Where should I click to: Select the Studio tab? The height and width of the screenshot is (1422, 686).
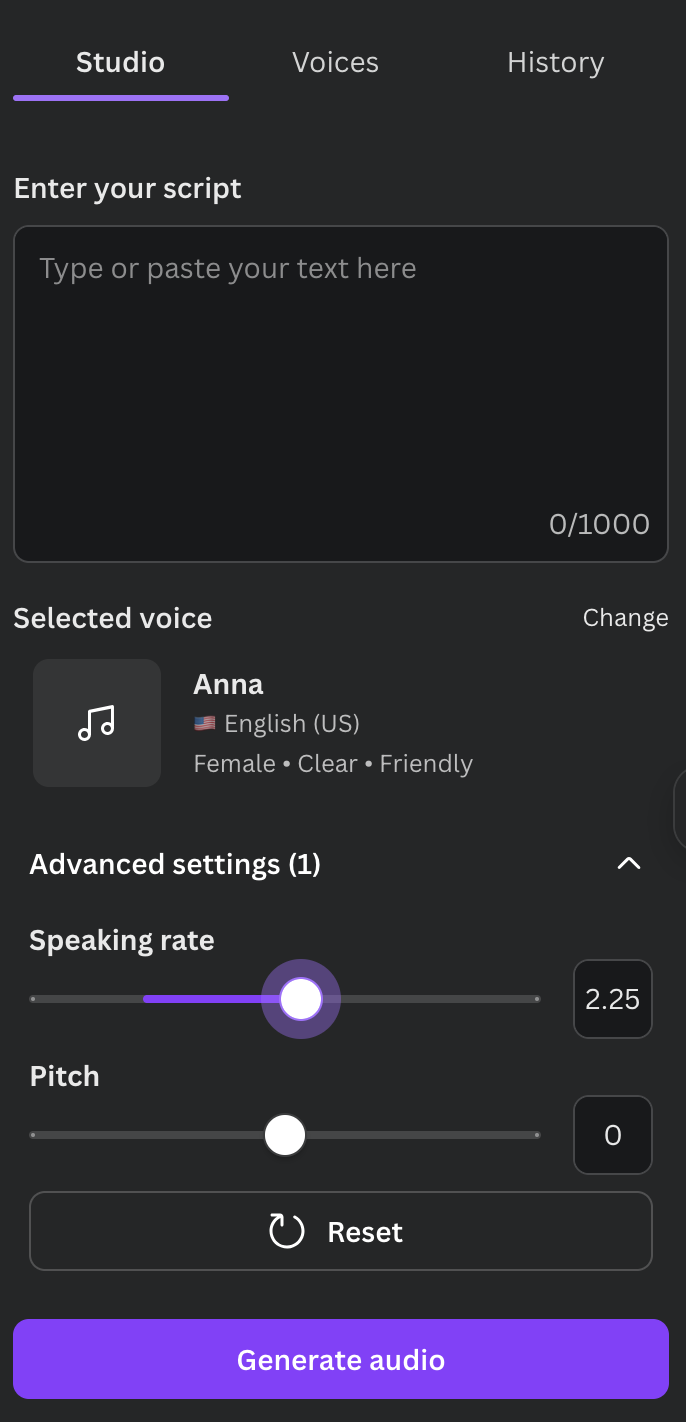pos(120,62)
